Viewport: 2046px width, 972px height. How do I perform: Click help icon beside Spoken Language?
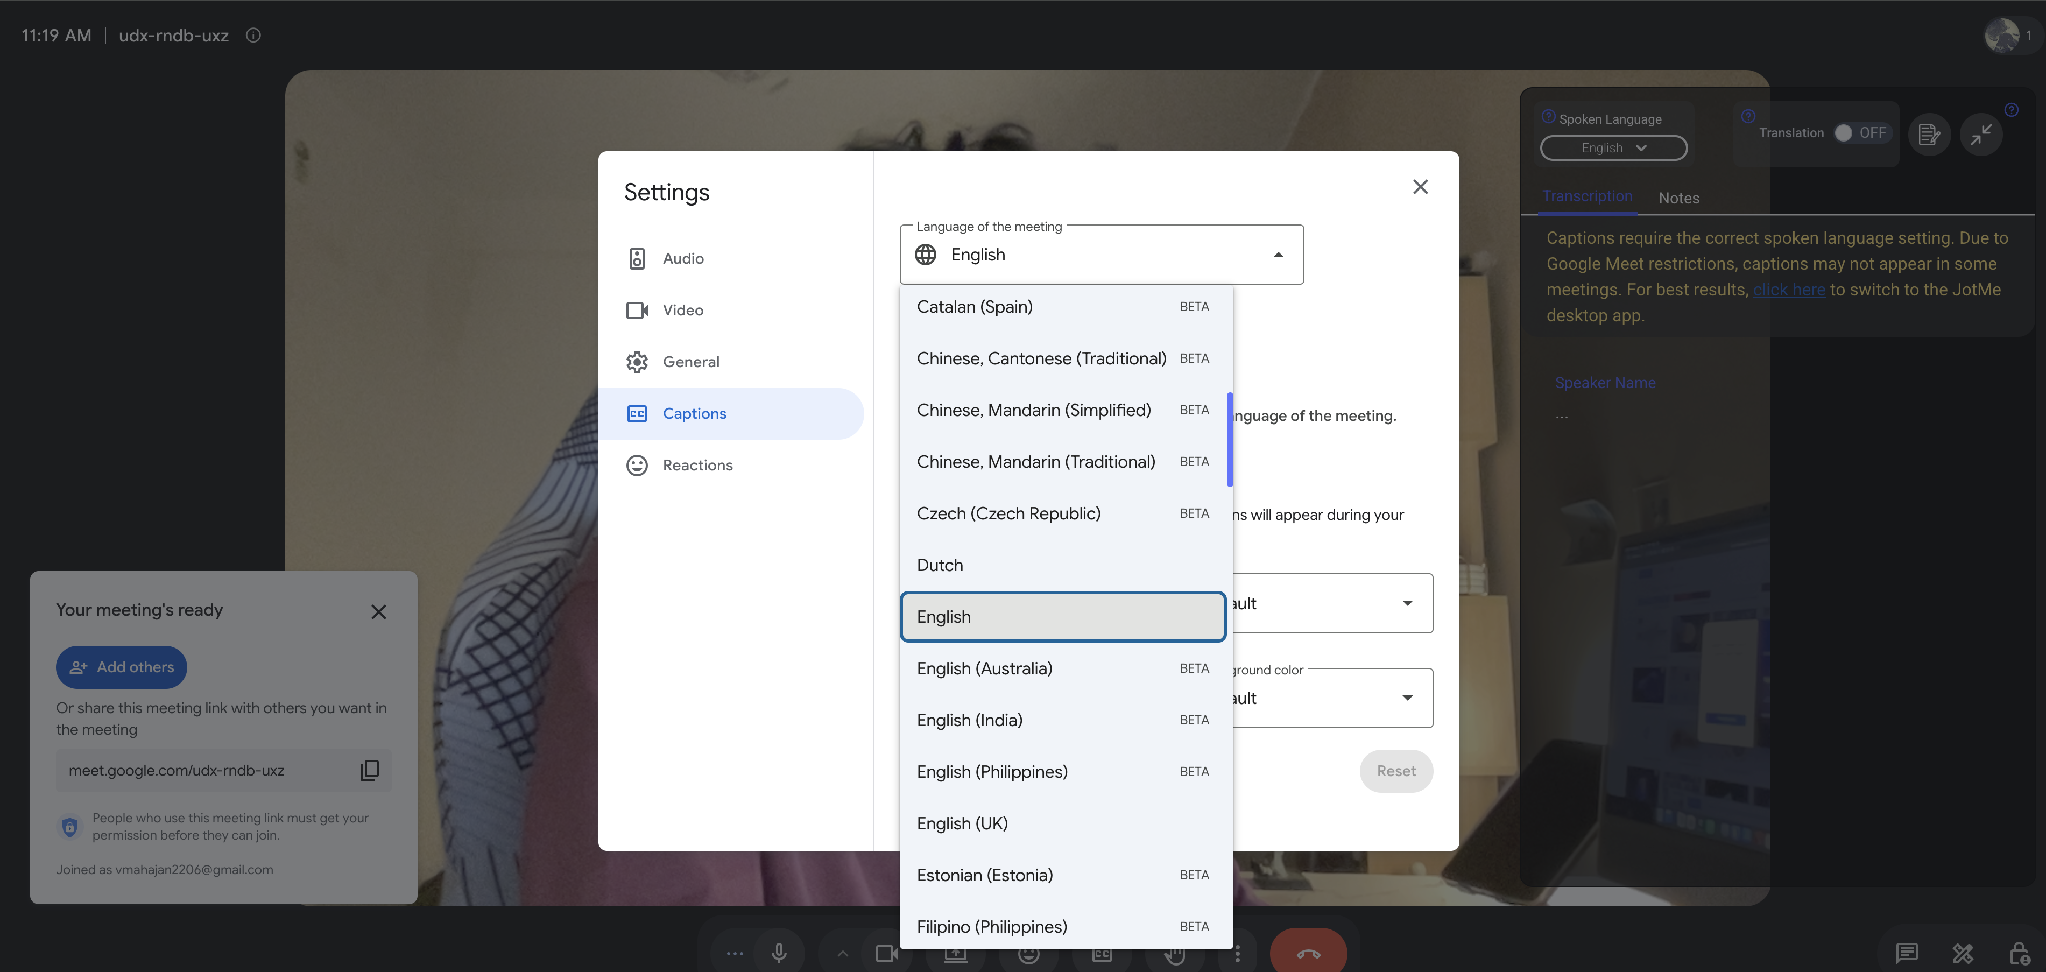click(1548, 116)
